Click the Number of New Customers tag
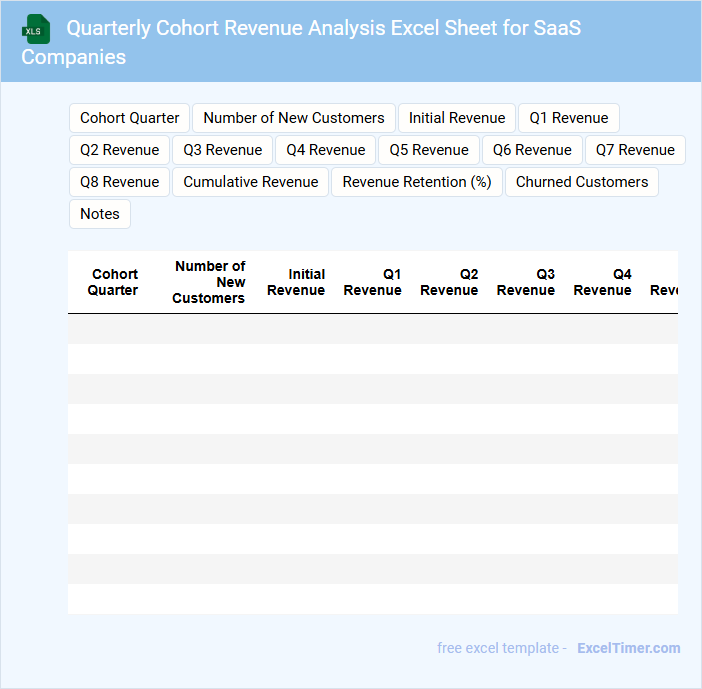Screen dimensions: 702x689 (293, 118)
